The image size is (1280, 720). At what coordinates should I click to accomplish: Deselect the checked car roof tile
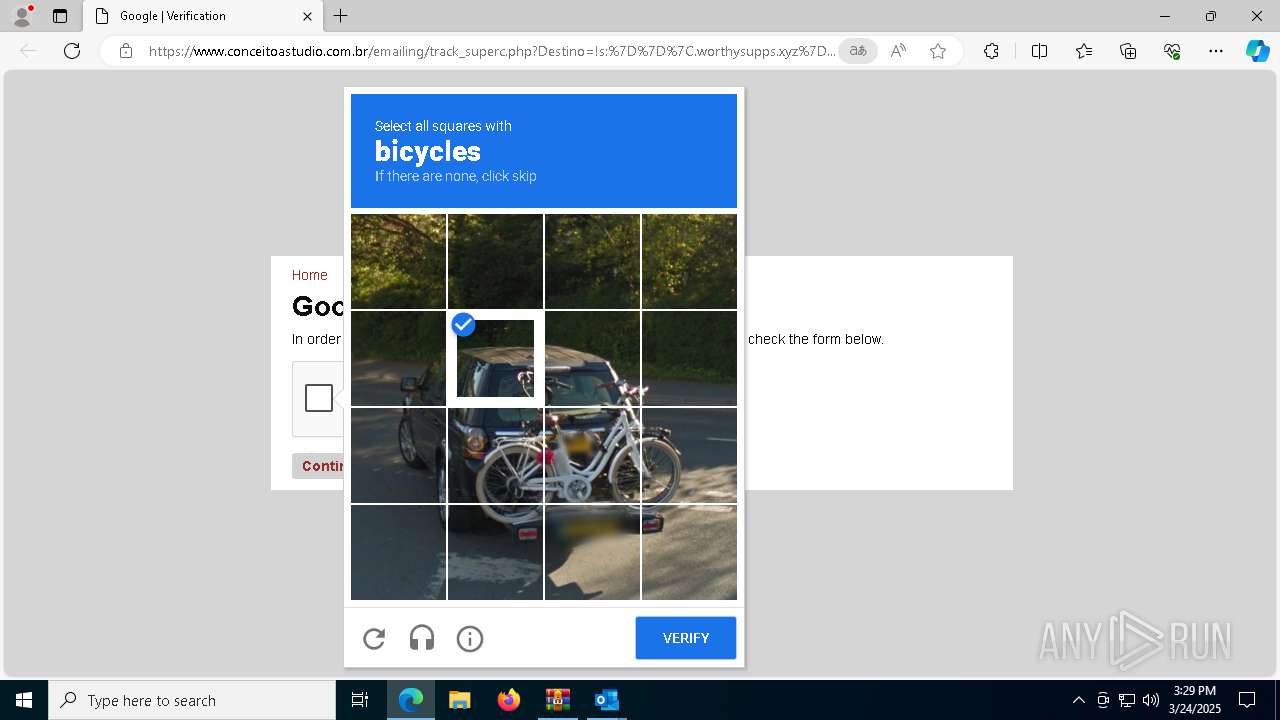click(495, 358)
